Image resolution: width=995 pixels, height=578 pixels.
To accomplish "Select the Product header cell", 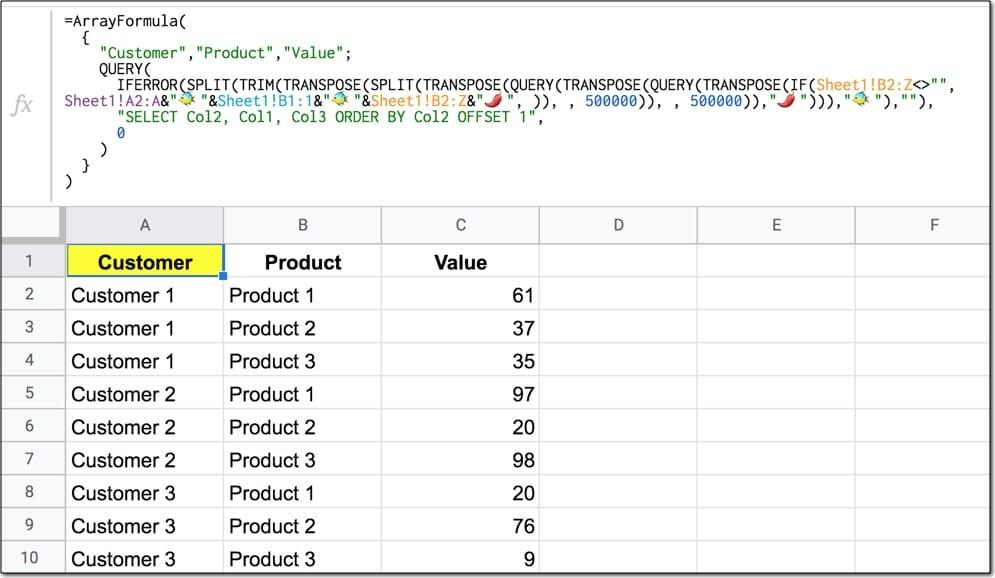I will (302, 261).
